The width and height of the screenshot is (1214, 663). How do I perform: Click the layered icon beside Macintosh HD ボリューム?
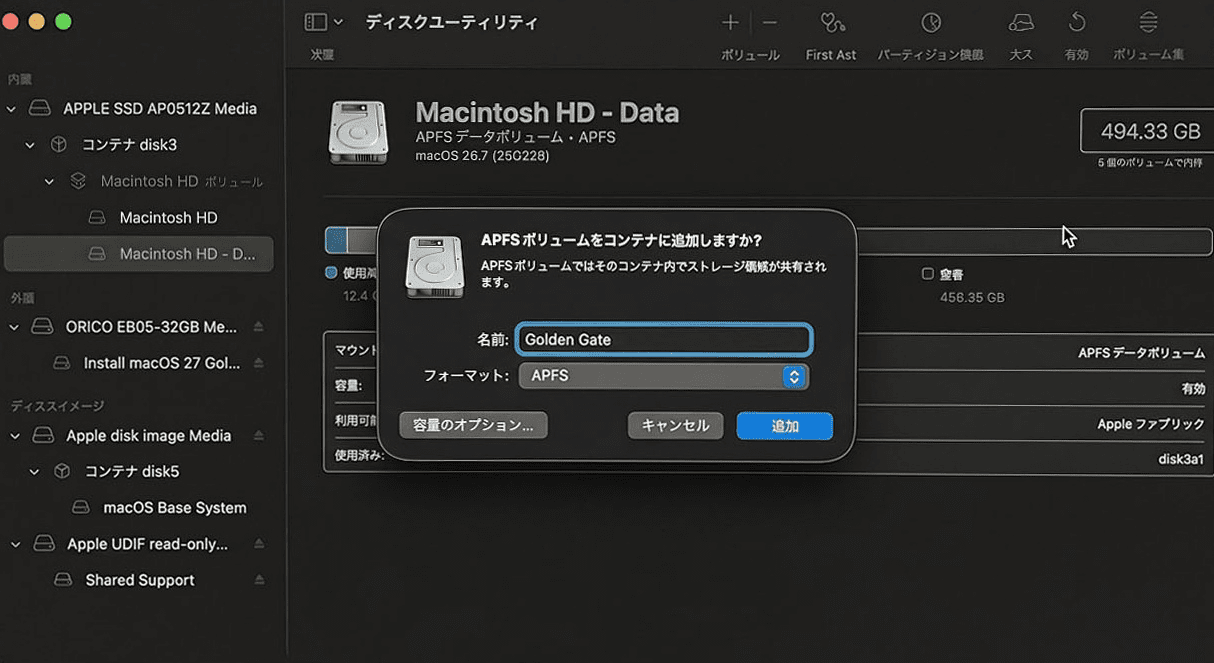tap(78, 181)
